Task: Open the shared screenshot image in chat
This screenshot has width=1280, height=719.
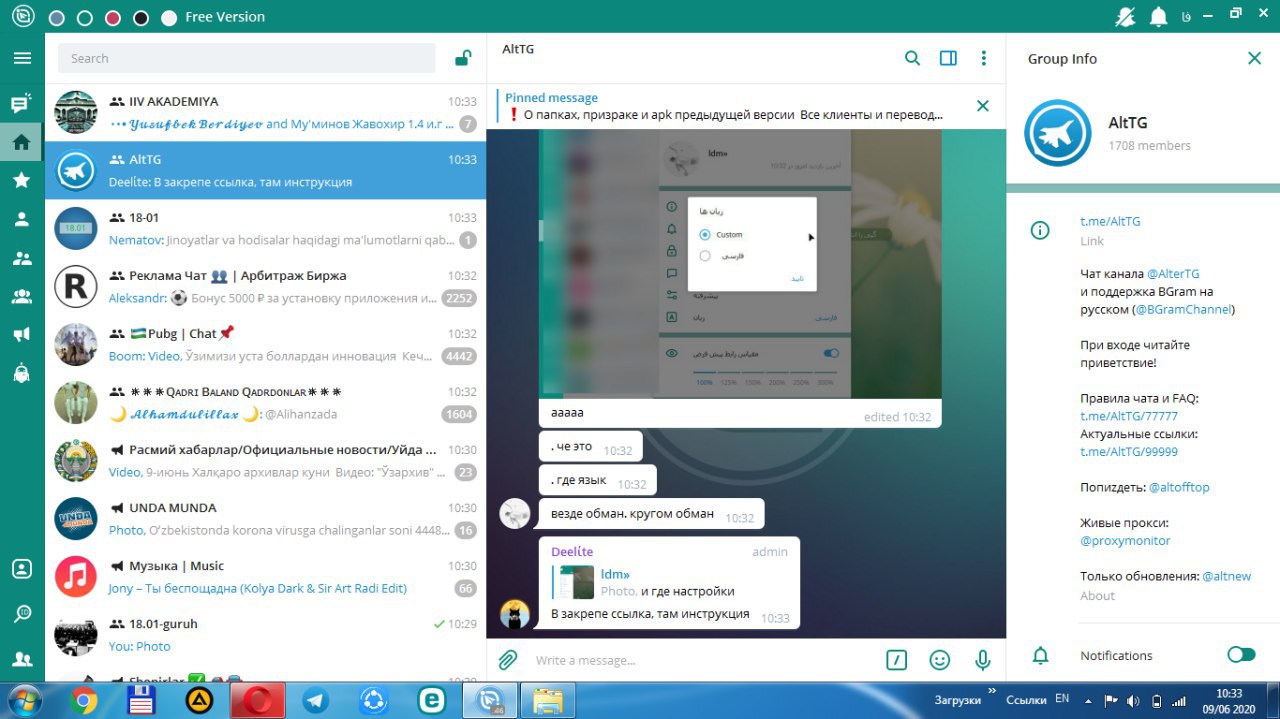Action: coord(740,263)
